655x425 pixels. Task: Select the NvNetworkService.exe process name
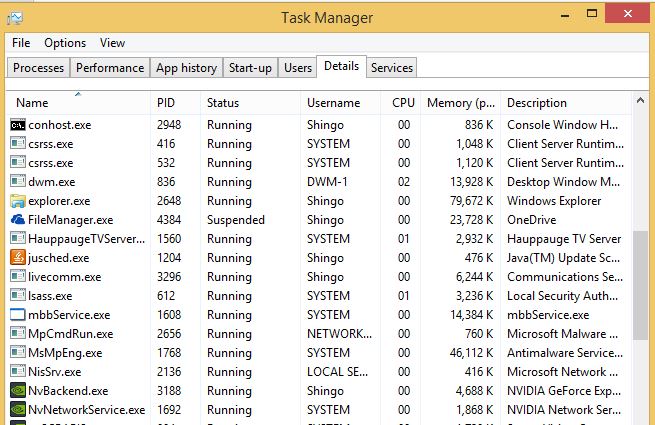click(86, 410)
